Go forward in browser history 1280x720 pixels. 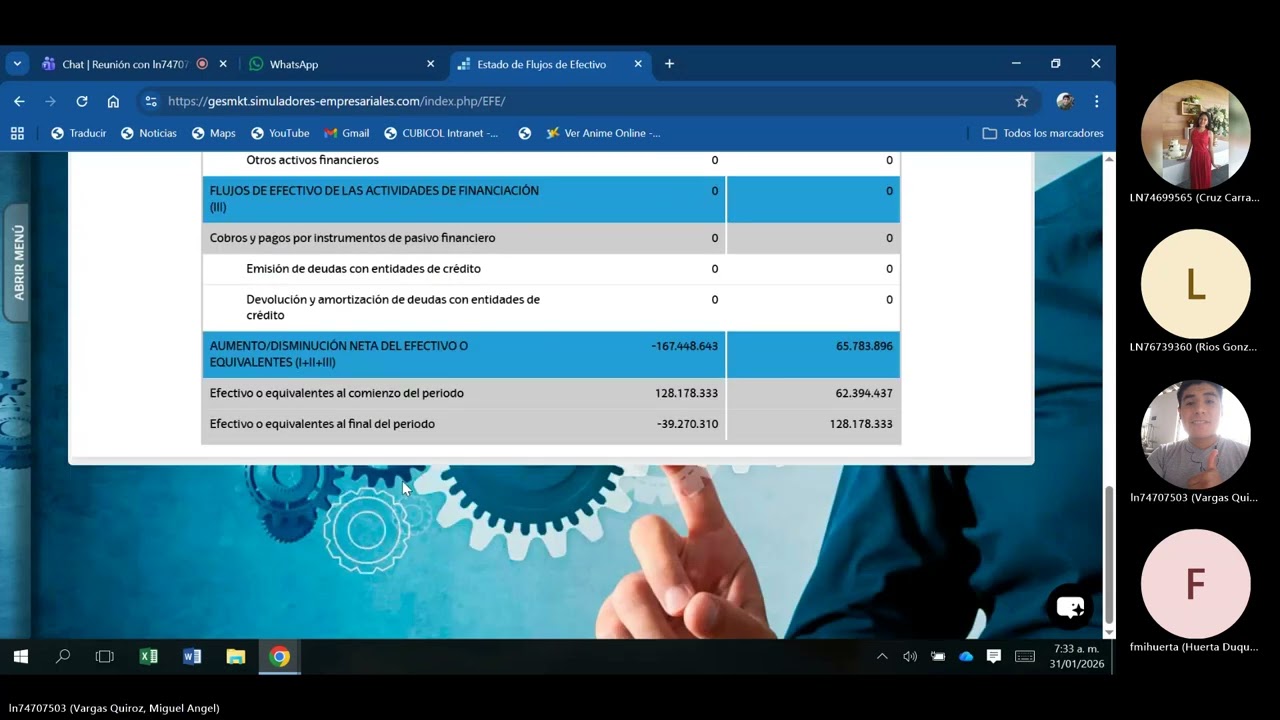coord(50,101)
